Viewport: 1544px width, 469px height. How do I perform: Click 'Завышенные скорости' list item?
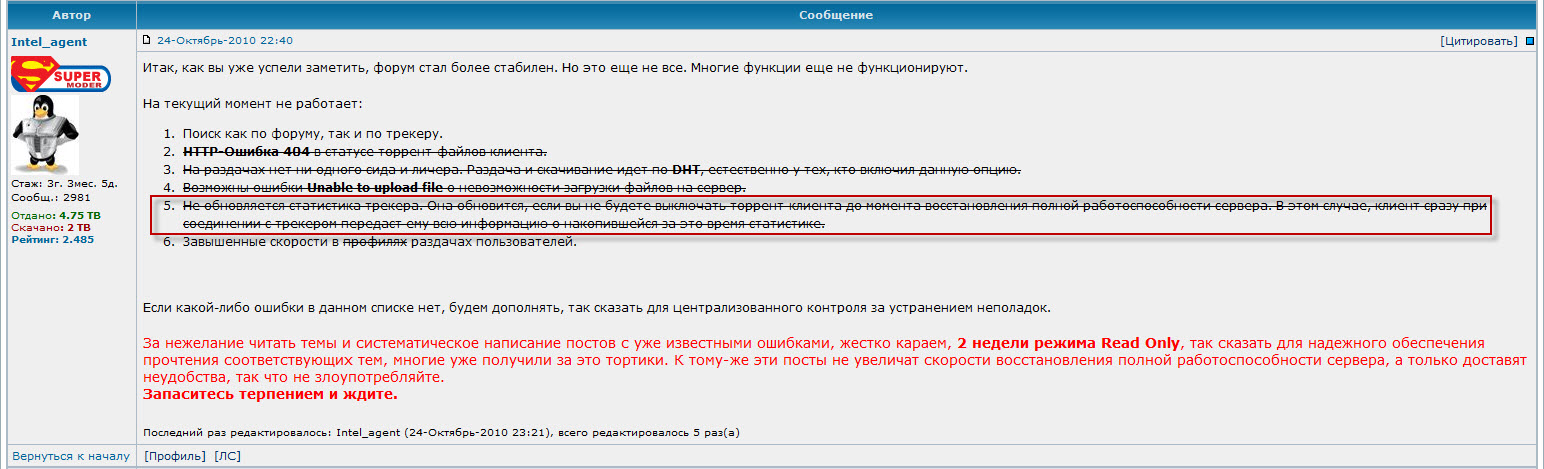[x=380, y=243]
